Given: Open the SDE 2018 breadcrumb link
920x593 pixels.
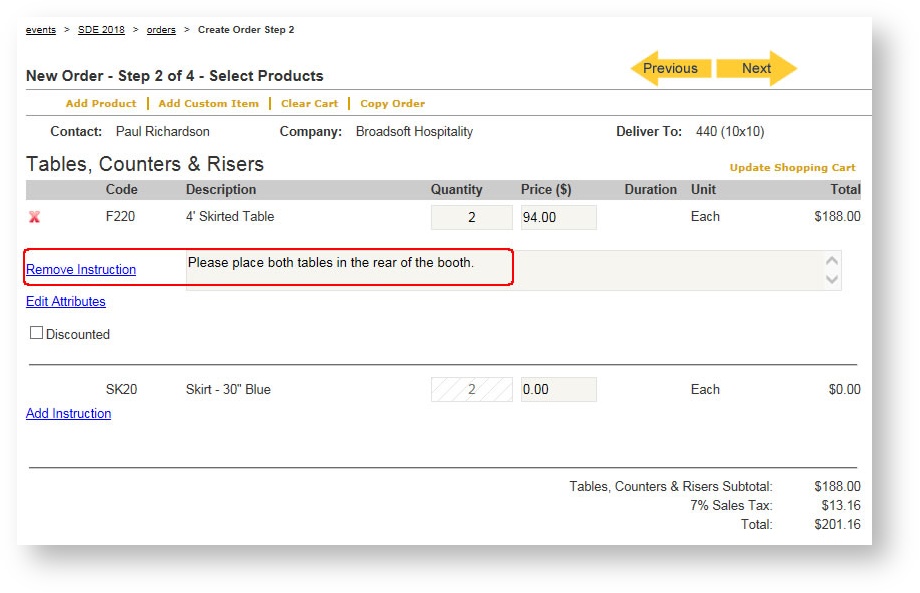Looking at the screenshot, I should pyautogui.click(x=101, y=29).
